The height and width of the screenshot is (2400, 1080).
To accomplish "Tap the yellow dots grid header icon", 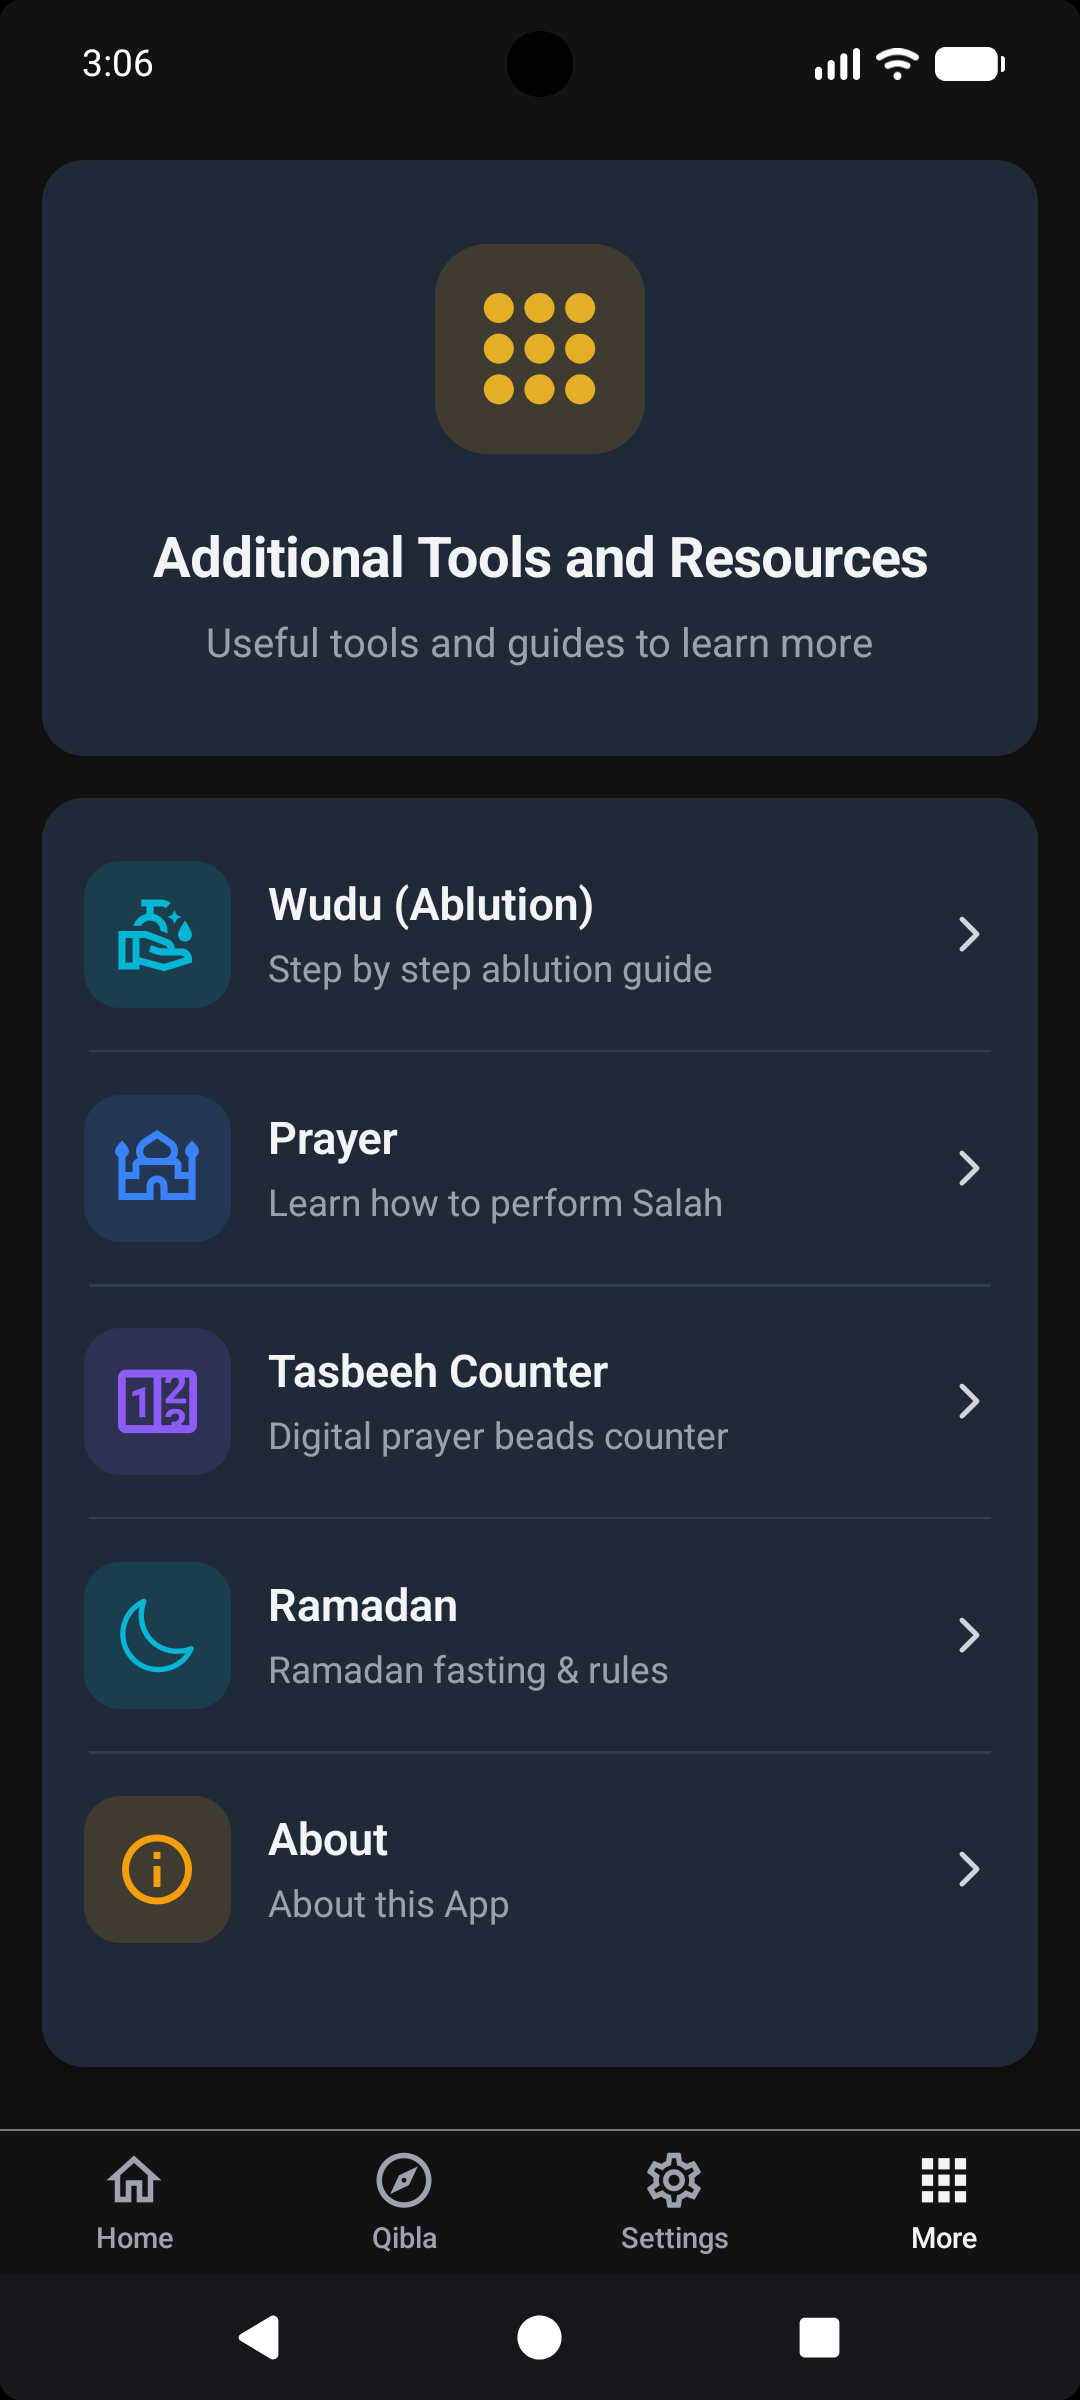I will point(540,349).
